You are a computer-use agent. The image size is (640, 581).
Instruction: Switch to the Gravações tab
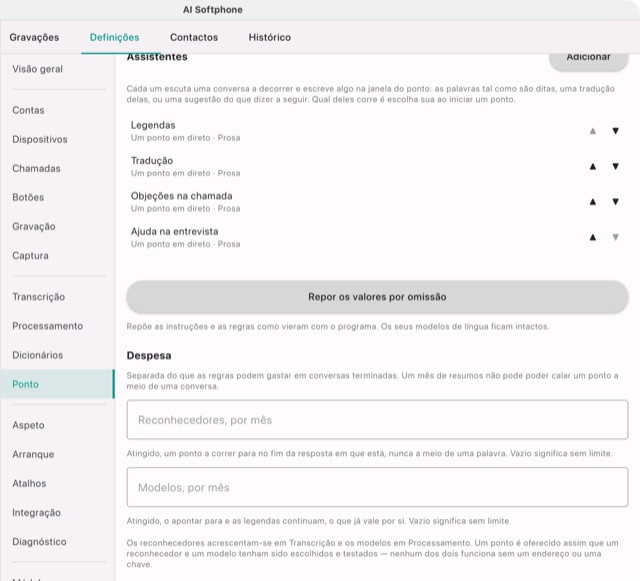tap(34, 37)
